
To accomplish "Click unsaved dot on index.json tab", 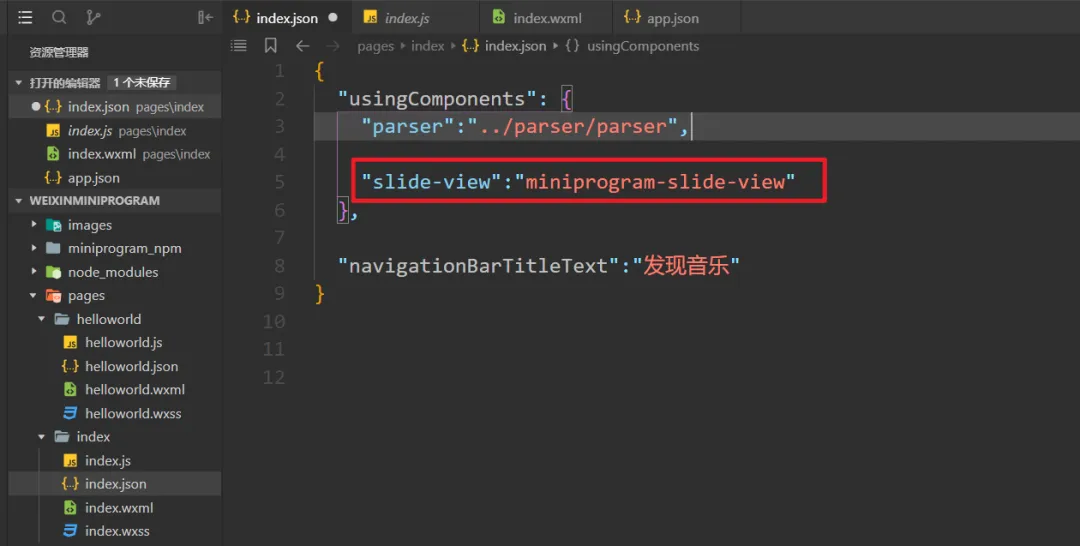I will (x=333, y=18).
